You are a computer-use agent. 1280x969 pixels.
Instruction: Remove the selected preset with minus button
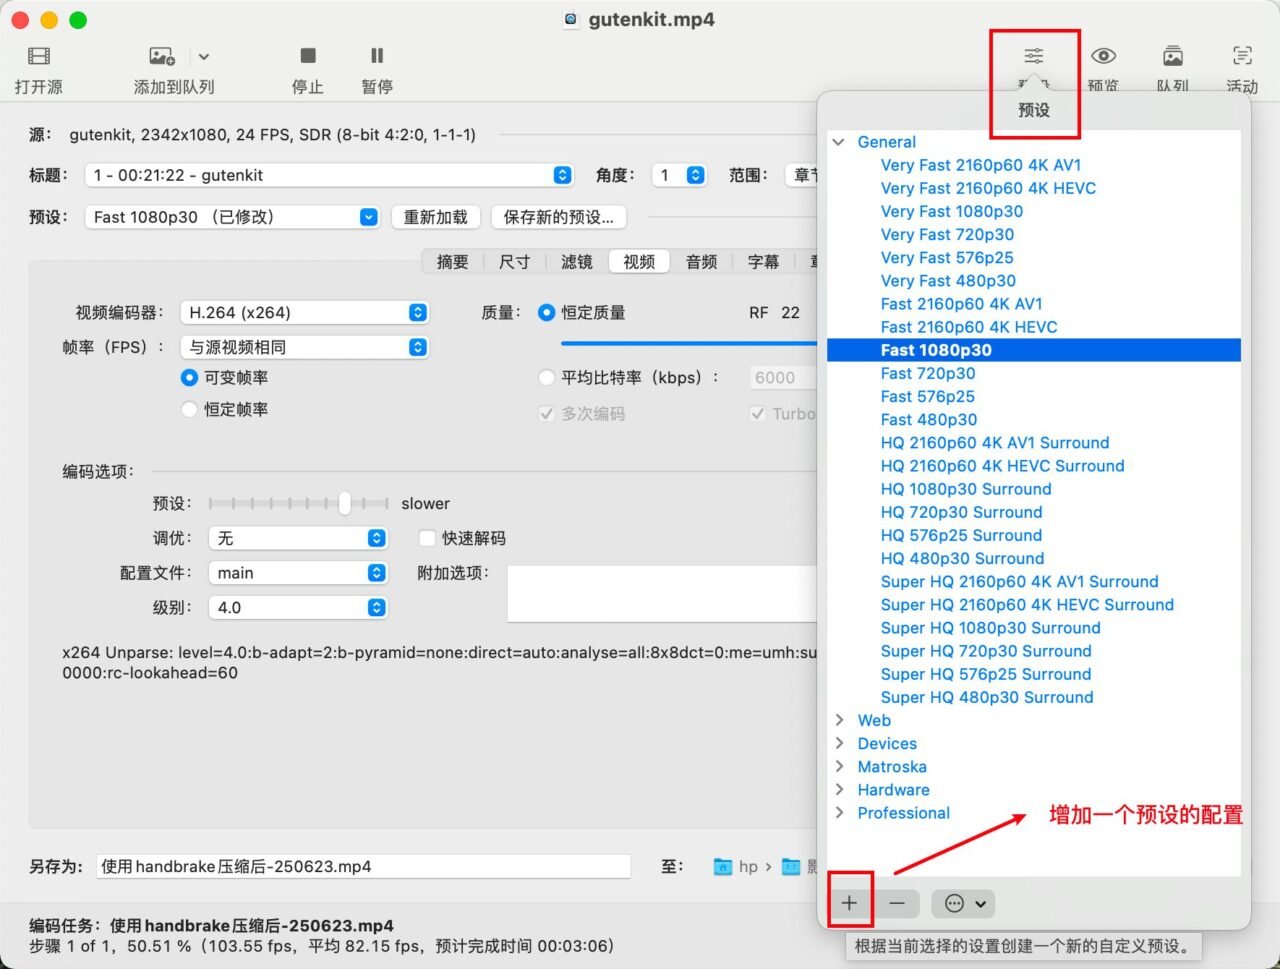[897, 903]
